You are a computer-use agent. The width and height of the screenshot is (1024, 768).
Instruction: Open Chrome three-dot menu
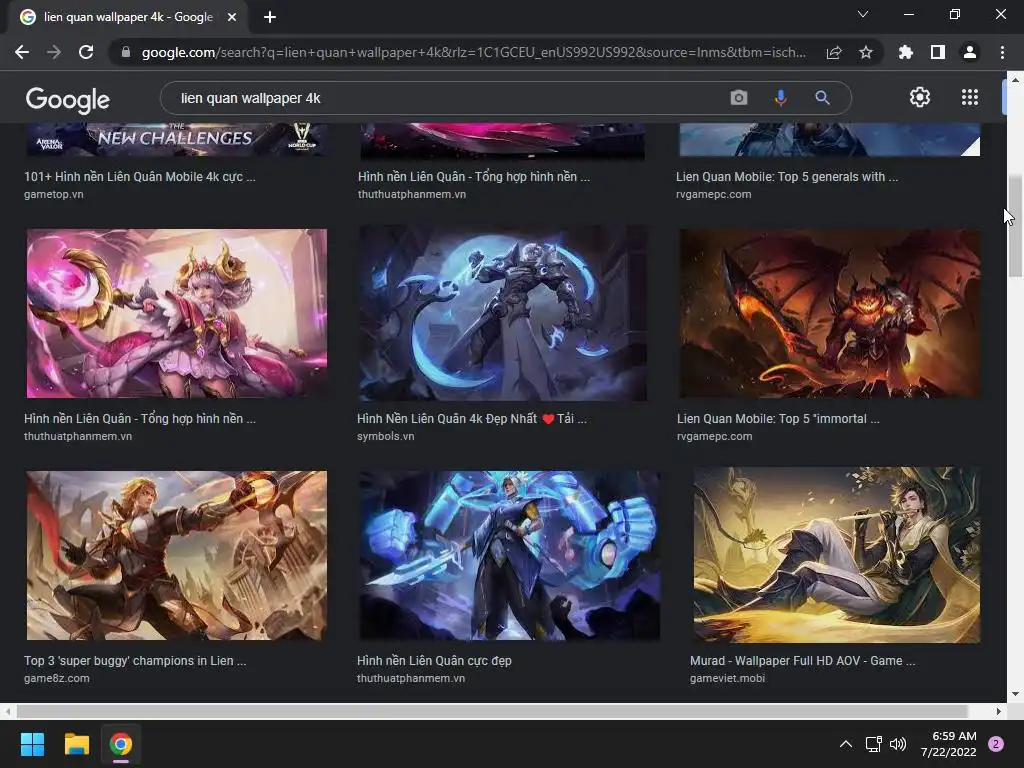coord(1002,52)
